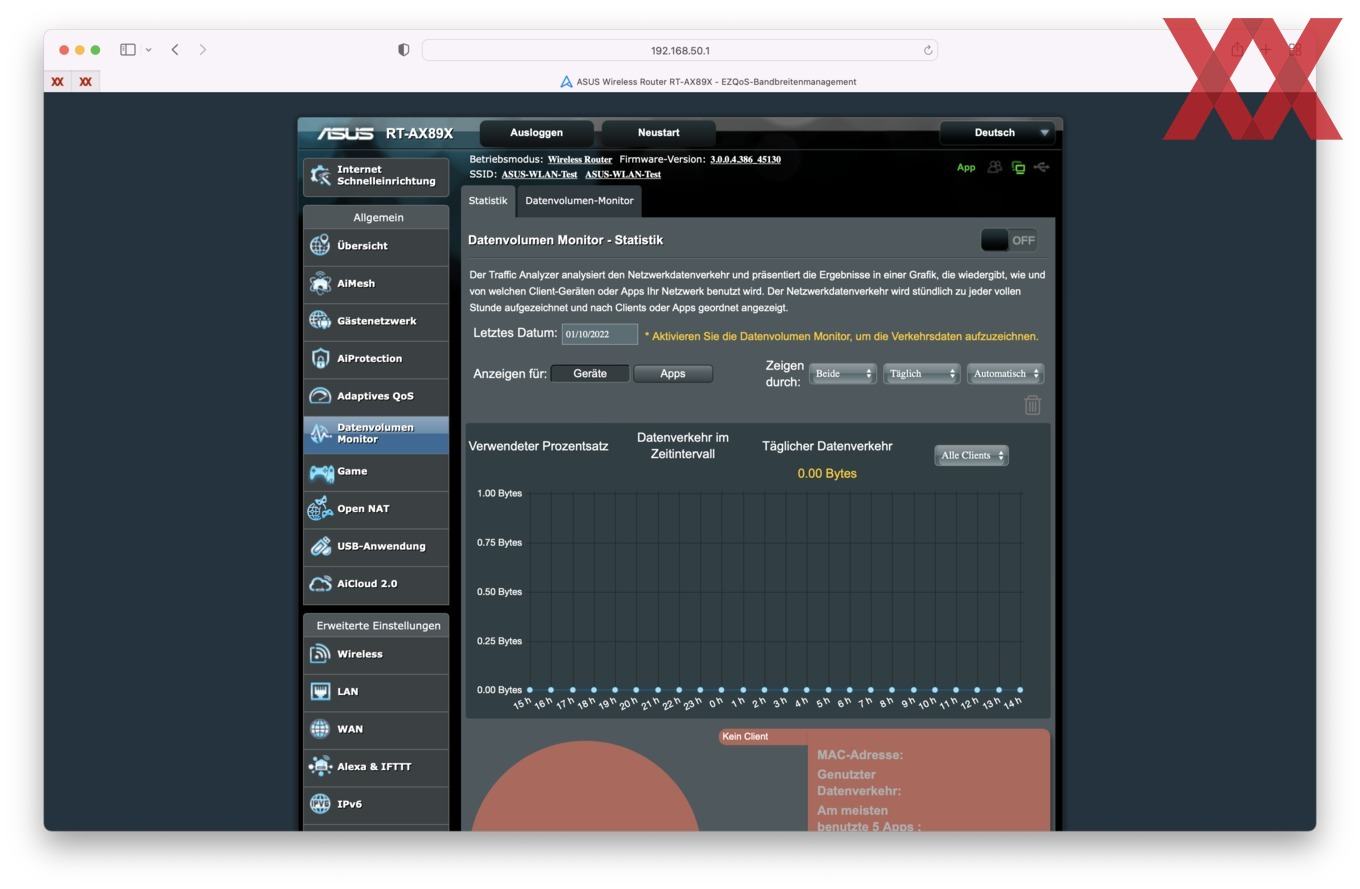Expand Safari sidebar options chevron
This screenshot has width=1360, height=889.
tap(148, 49)
